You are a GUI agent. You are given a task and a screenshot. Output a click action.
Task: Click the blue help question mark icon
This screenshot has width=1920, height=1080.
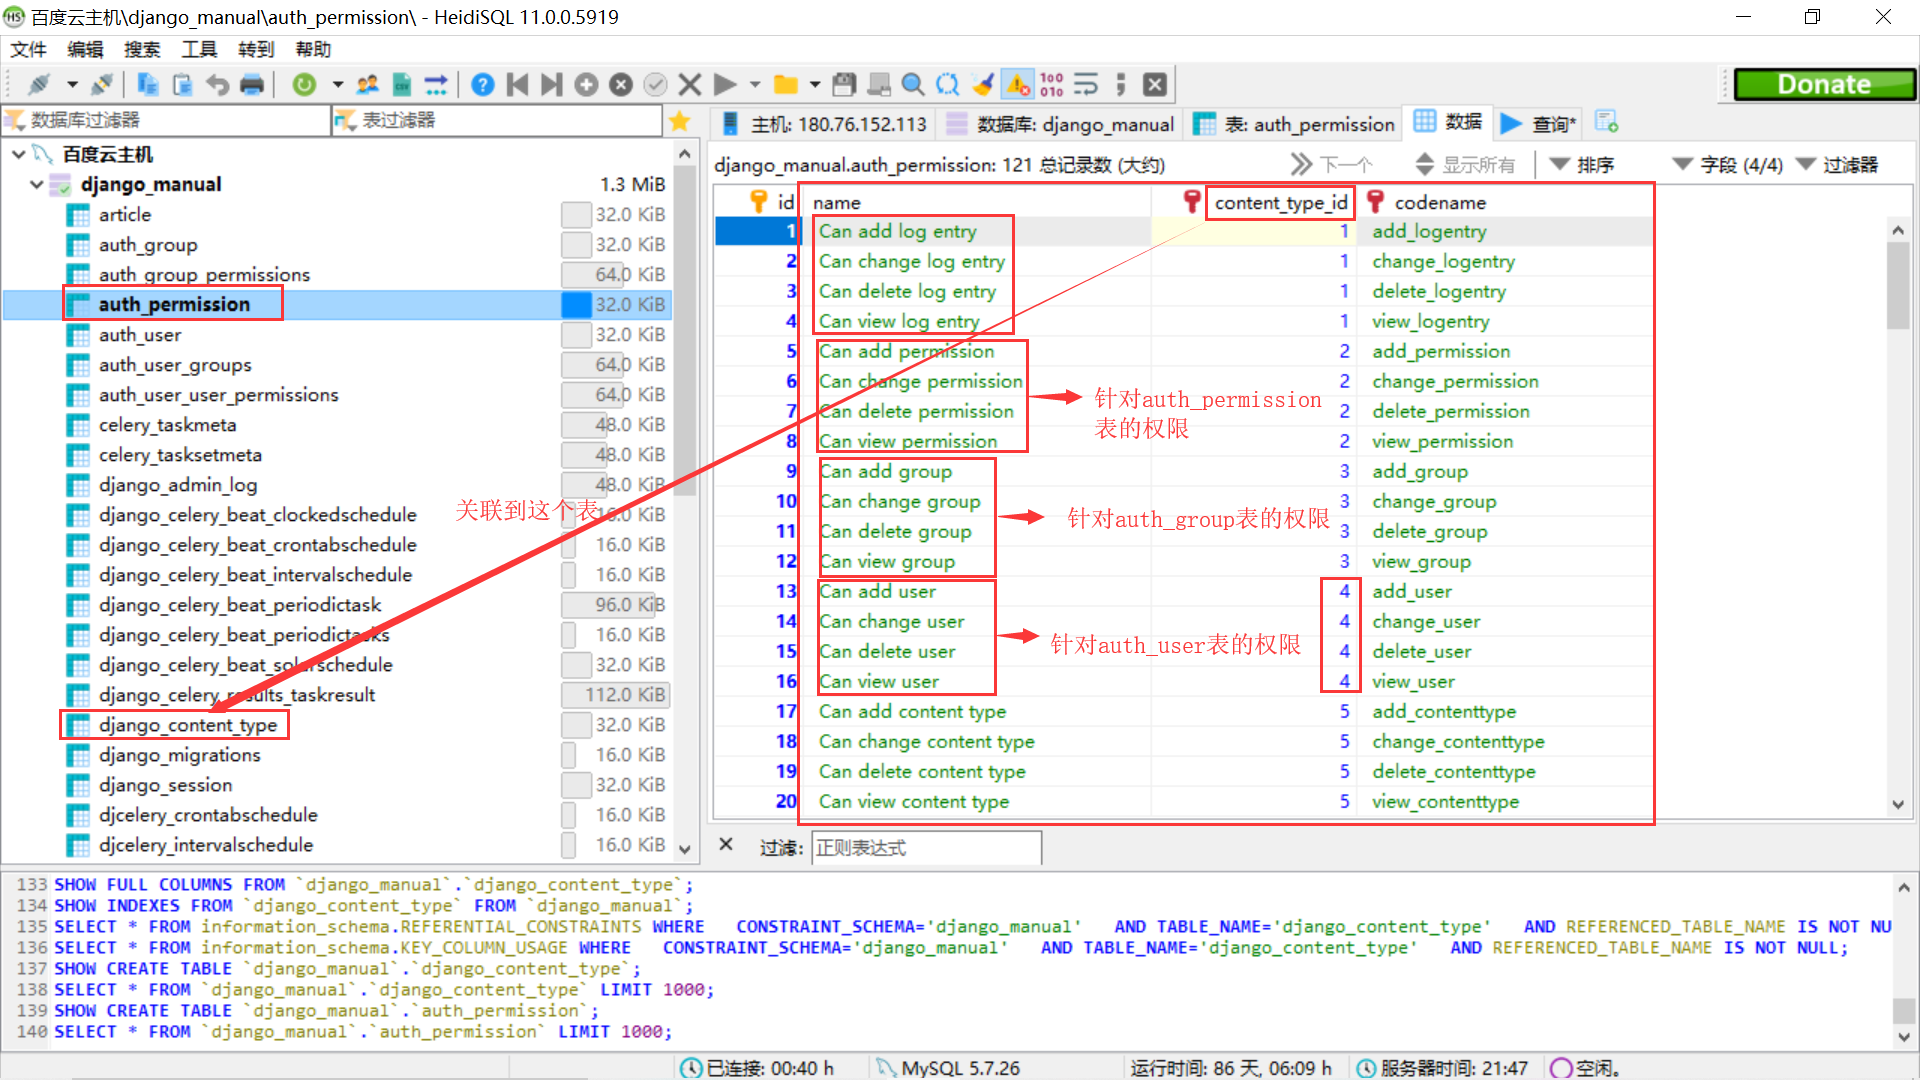pos(482,85)
